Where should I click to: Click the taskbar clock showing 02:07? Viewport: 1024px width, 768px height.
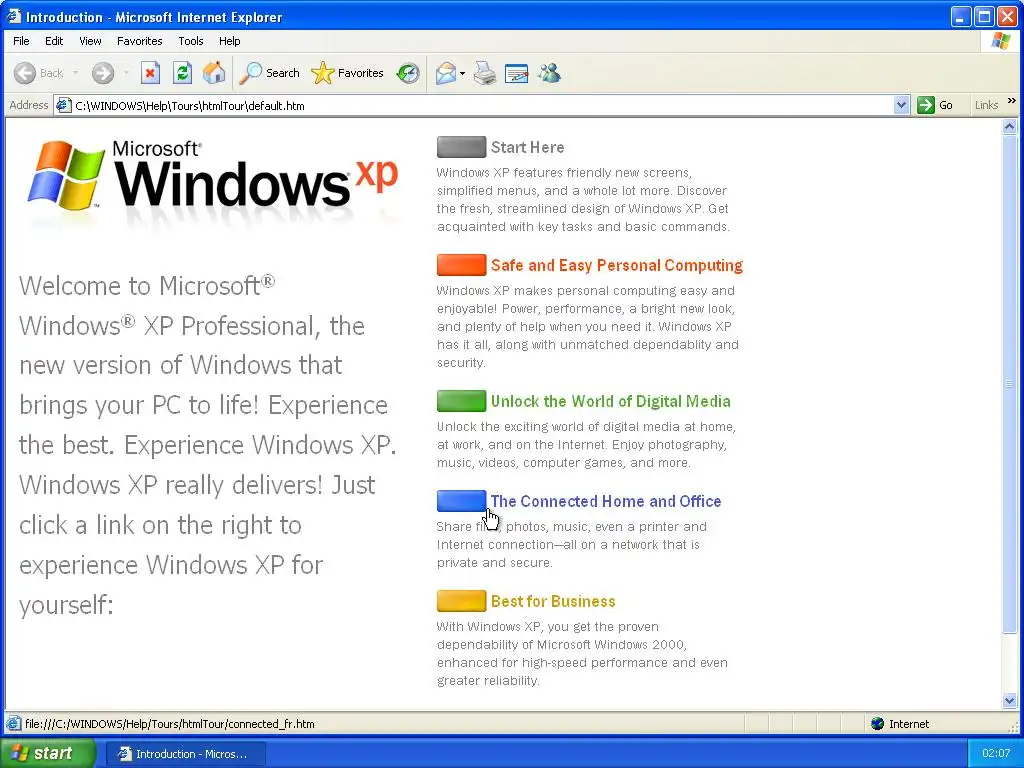[995, 753]
